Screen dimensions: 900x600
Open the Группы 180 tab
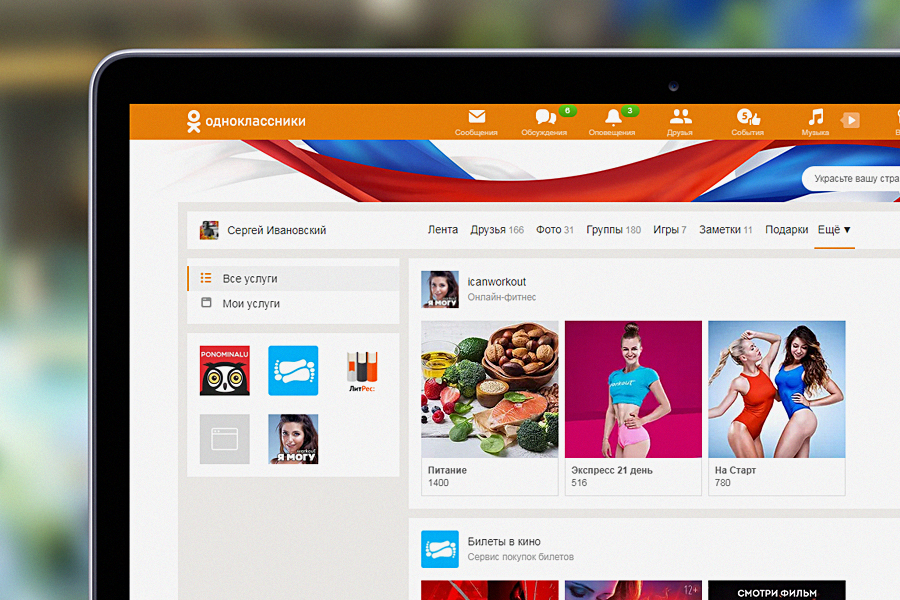point(614,230)
